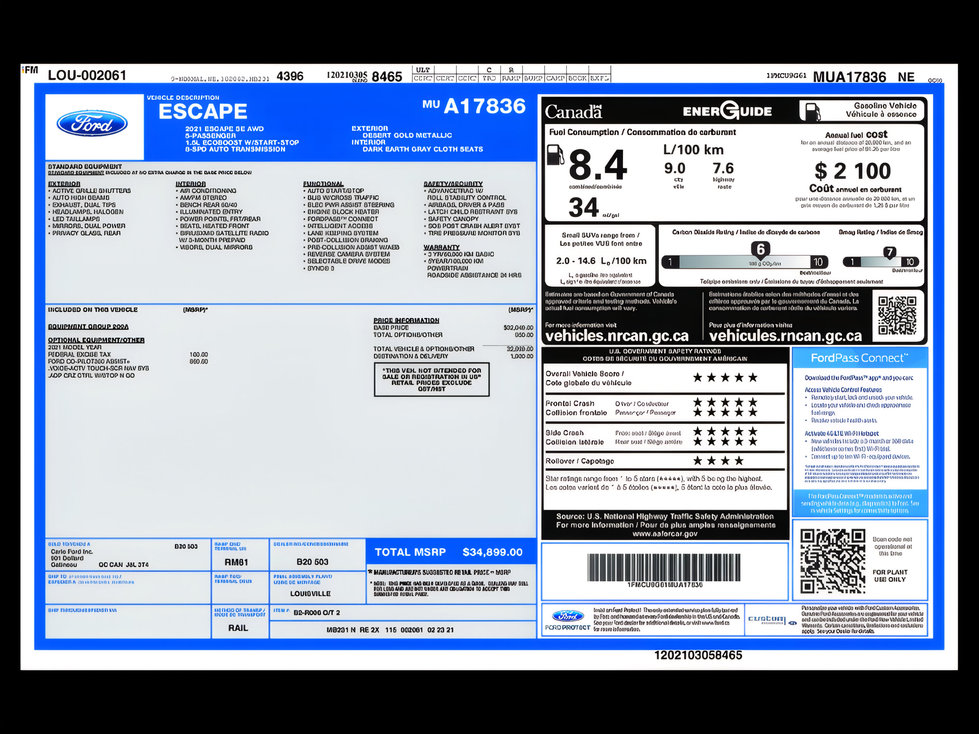Click the Ford Protect logo
The image size is (979, 734).
click(568, 620)
